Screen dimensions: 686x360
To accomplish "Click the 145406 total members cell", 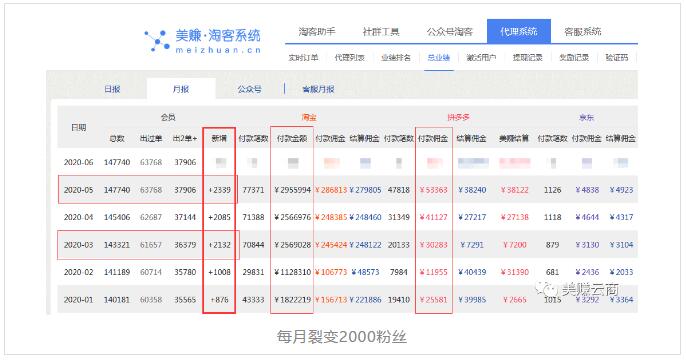I will tap(117, 217).
